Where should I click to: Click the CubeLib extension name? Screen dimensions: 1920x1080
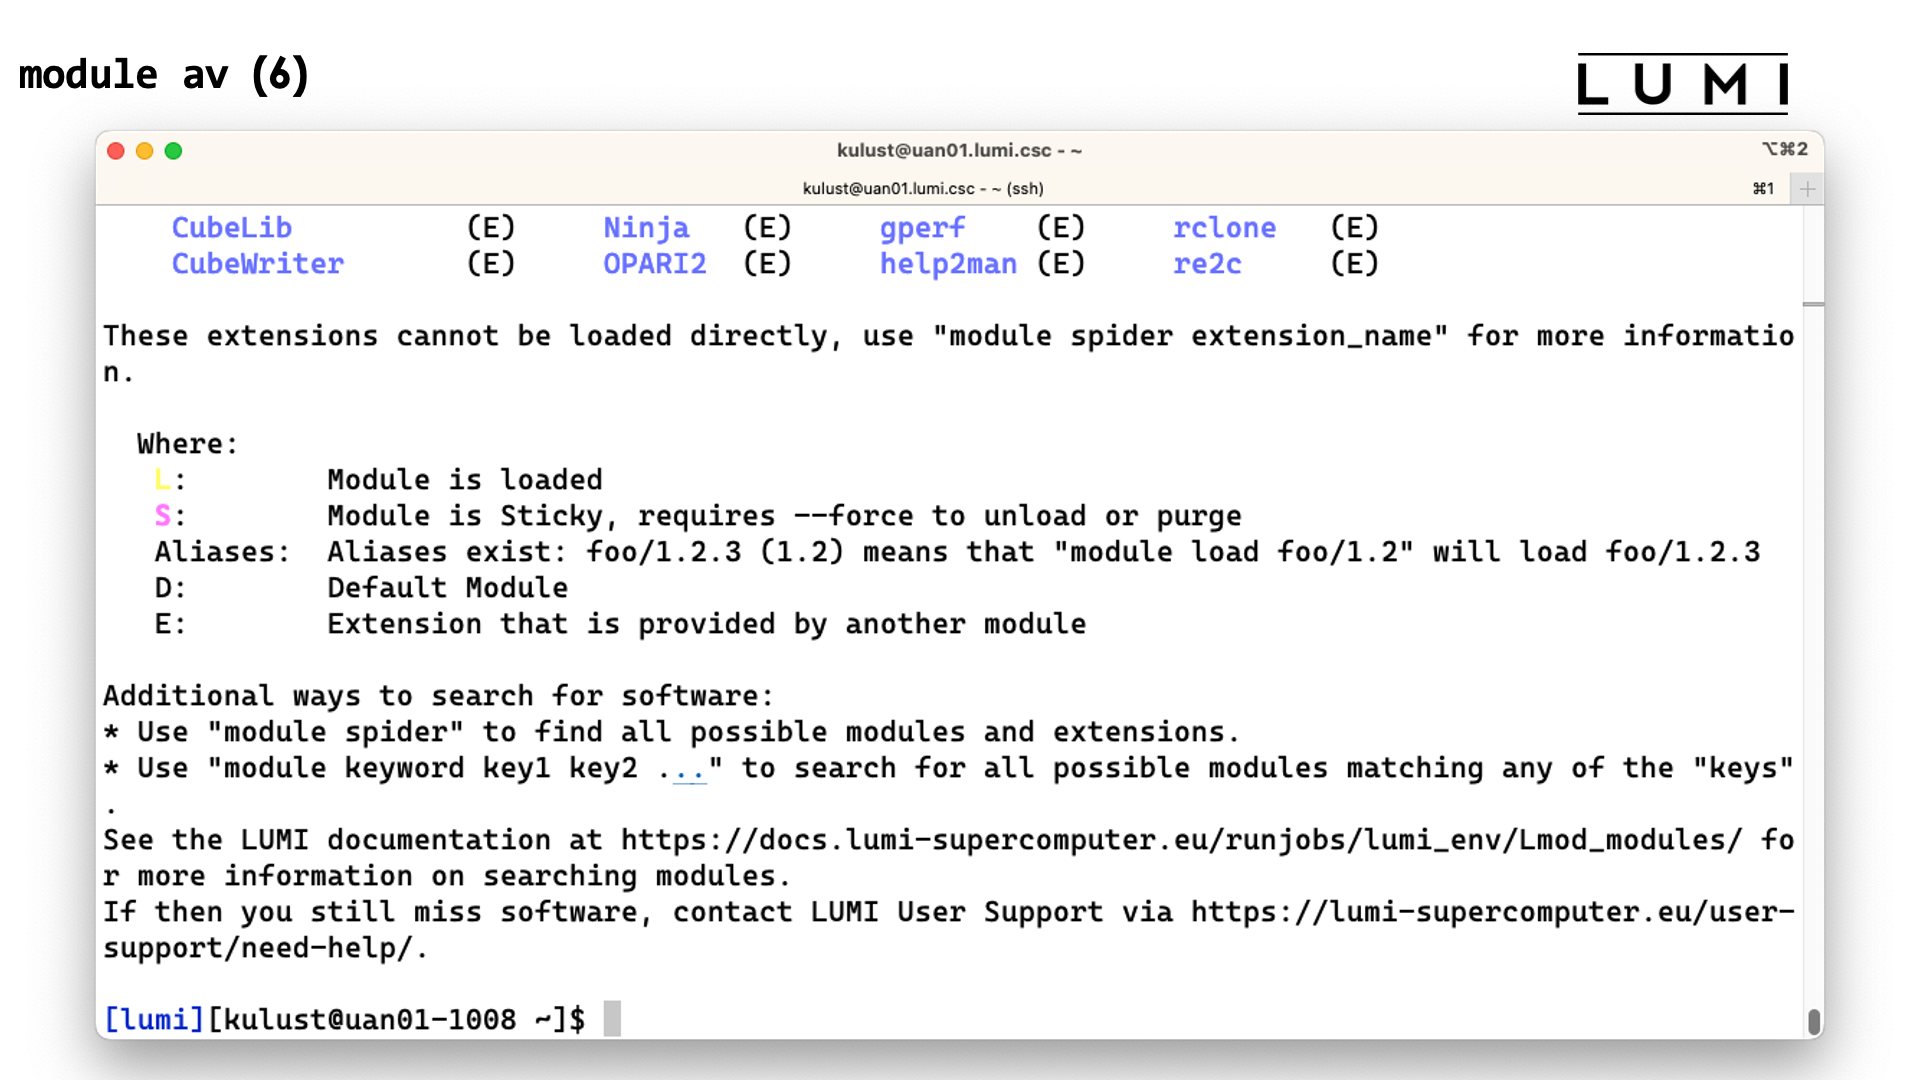click(x=232, y=228)
